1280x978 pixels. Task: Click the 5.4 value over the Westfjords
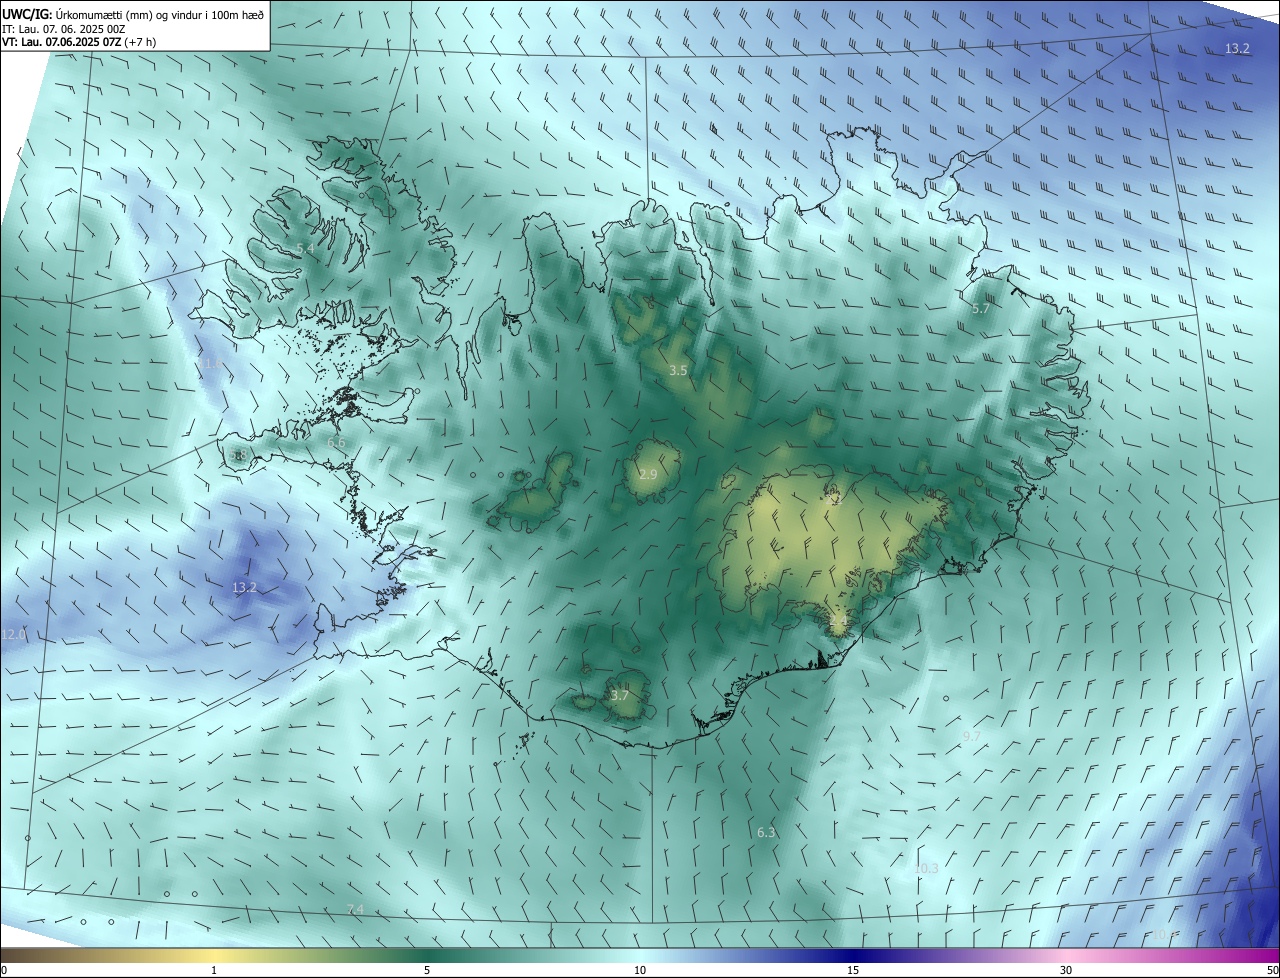click(305, 248)
